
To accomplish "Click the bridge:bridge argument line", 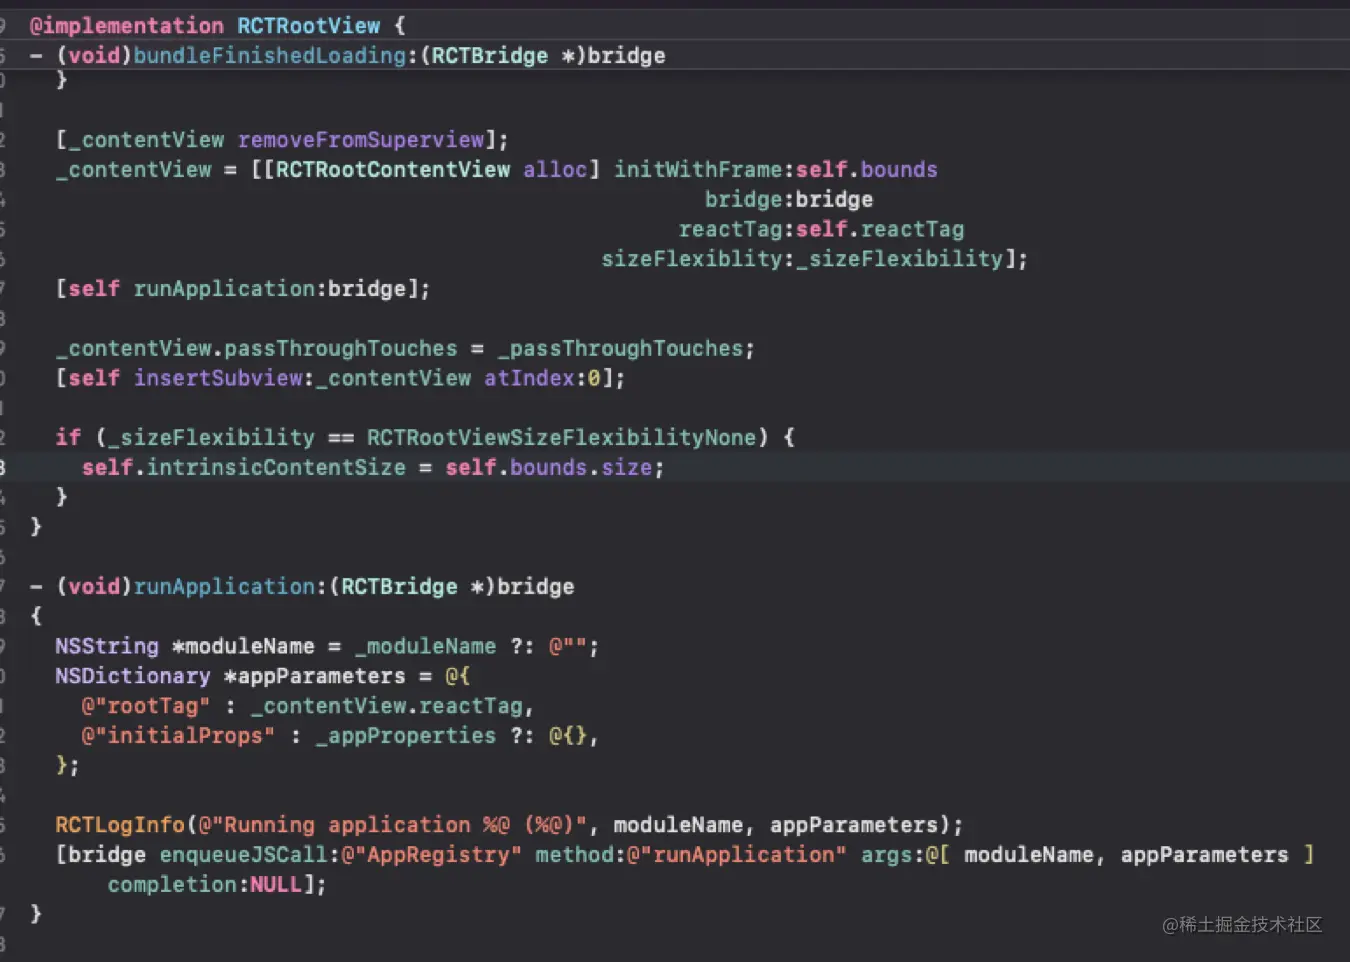I will click(789, 200).
